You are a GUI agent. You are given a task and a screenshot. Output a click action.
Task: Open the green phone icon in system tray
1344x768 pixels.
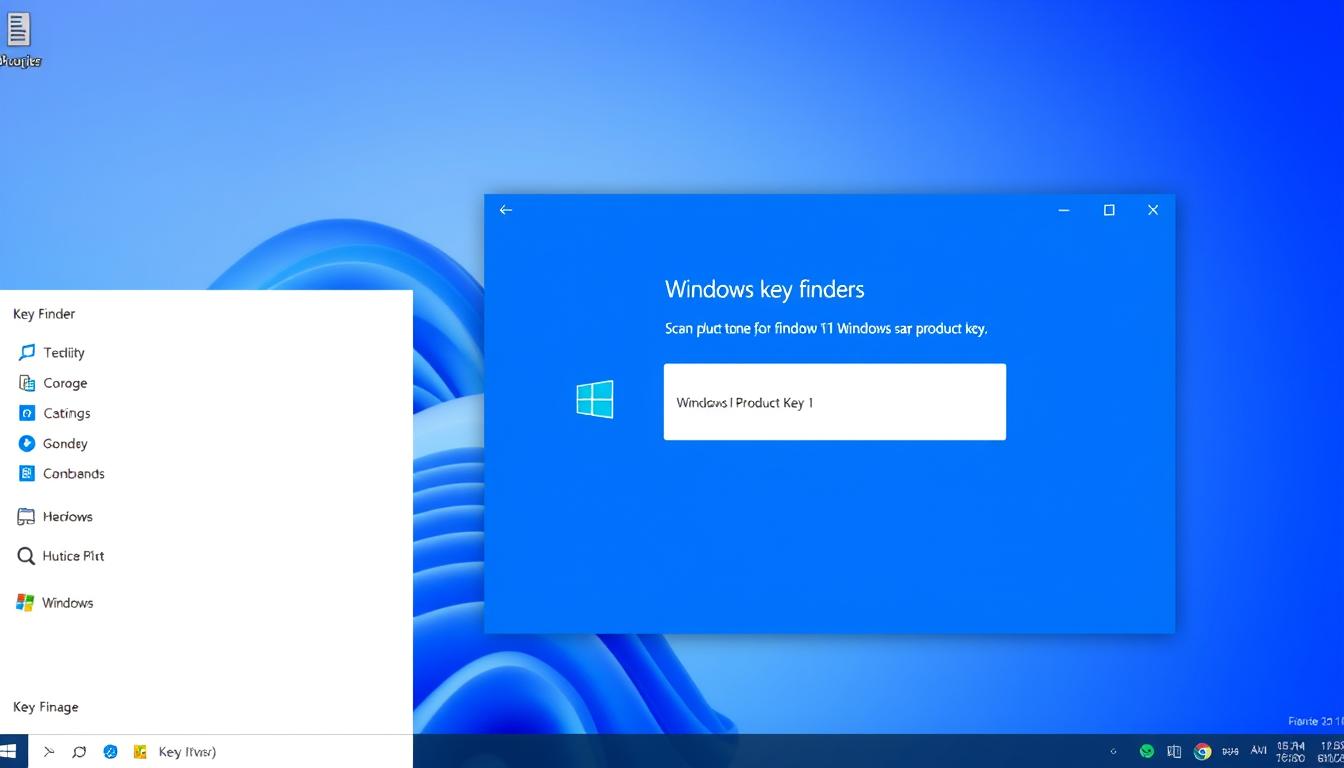[1147, 752]
